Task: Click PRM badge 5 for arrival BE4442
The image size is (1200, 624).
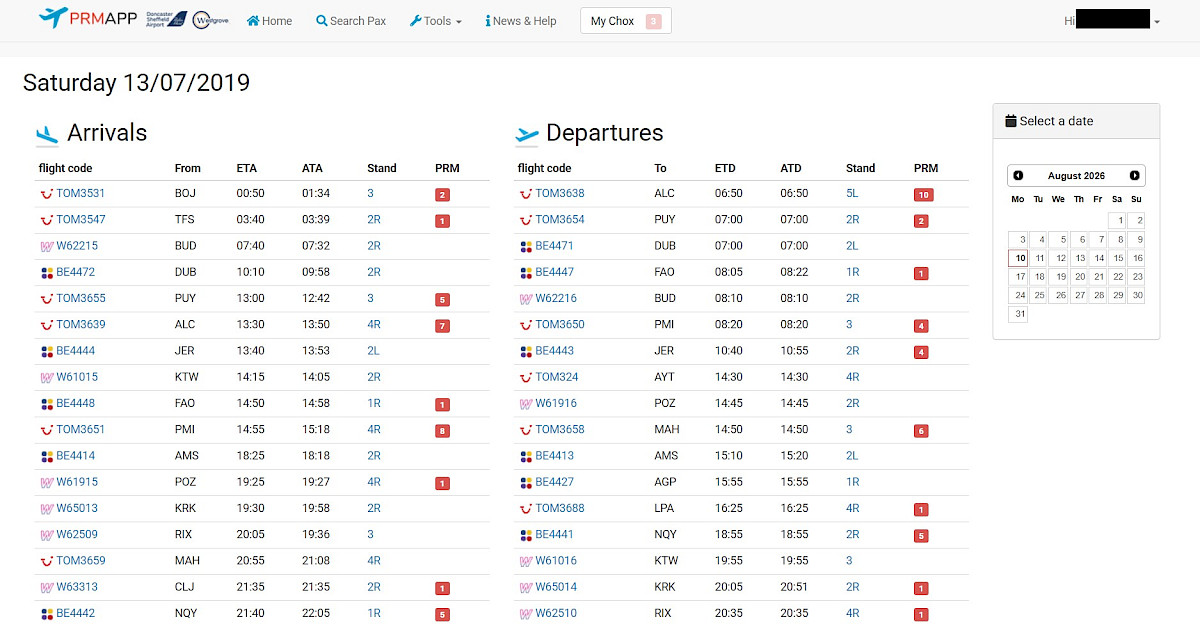Action: point(442,615)
